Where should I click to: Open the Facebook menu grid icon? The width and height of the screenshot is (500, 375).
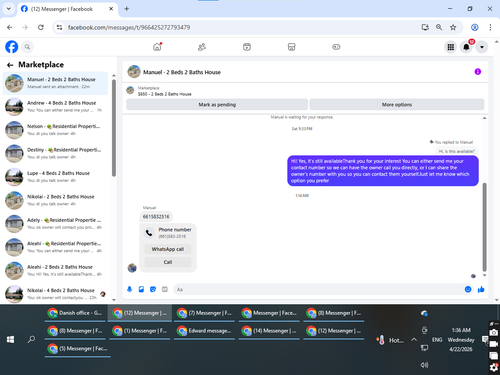pos(451,47)
